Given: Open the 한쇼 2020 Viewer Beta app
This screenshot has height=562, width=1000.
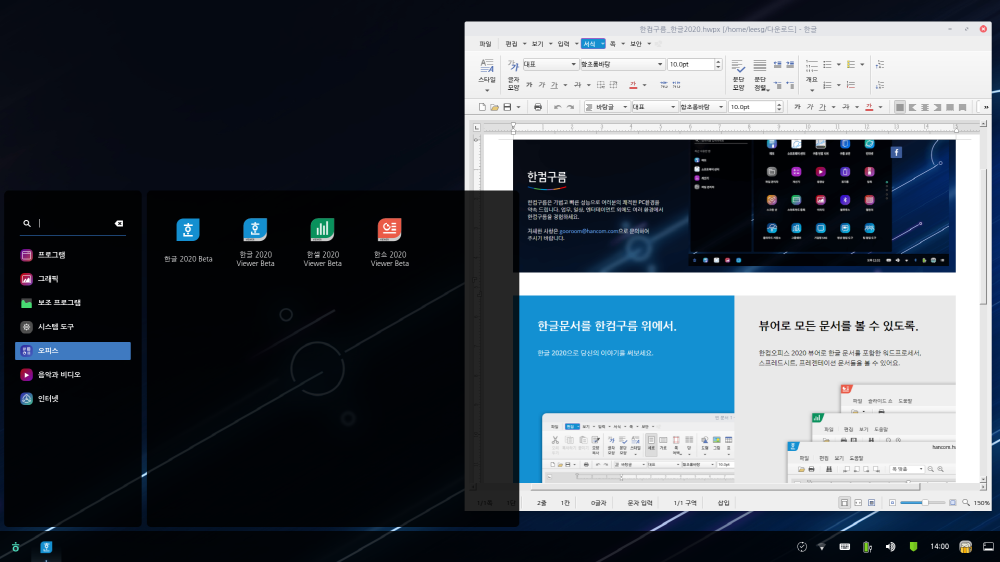Looking at the screenshot, I should [389, 231].
